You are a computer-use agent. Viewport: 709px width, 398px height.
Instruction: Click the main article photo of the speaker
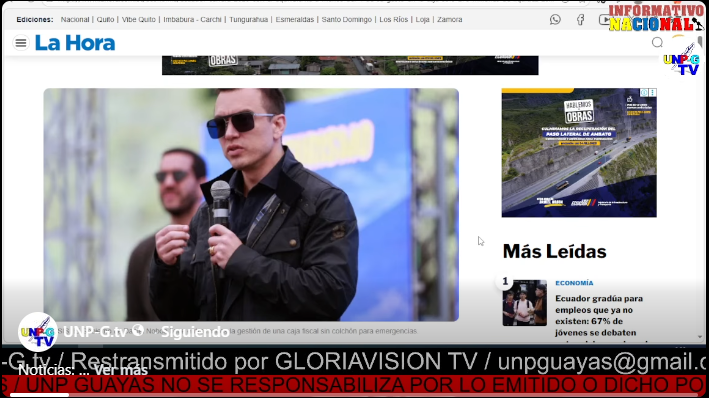click(251, 204)
